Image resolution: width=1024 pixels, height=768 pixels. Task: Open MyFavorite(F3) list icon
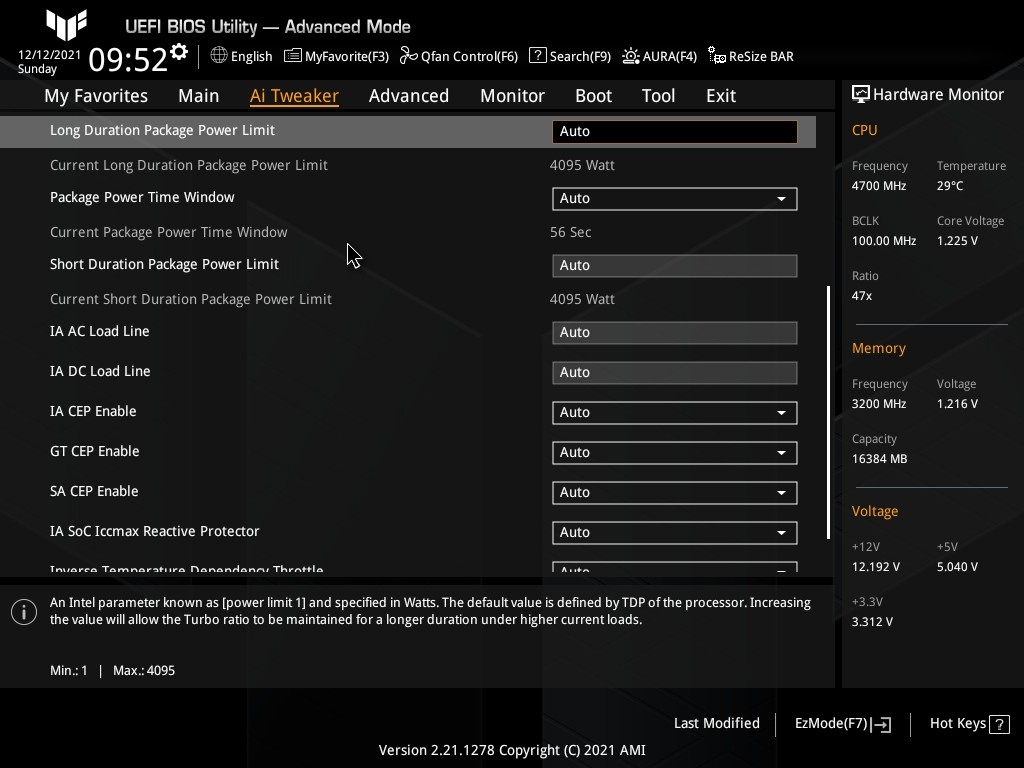click(293, 56)
